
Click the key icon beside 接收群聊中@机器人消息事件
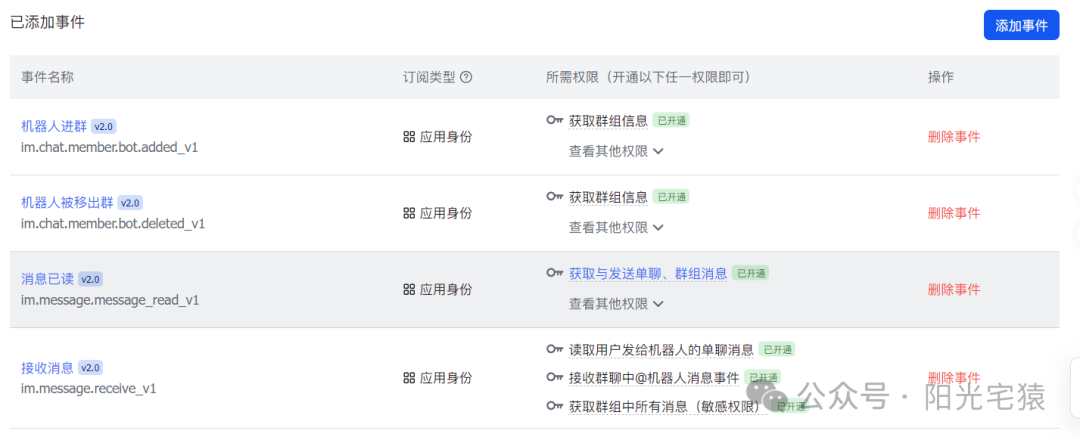[x=554, y=377]
